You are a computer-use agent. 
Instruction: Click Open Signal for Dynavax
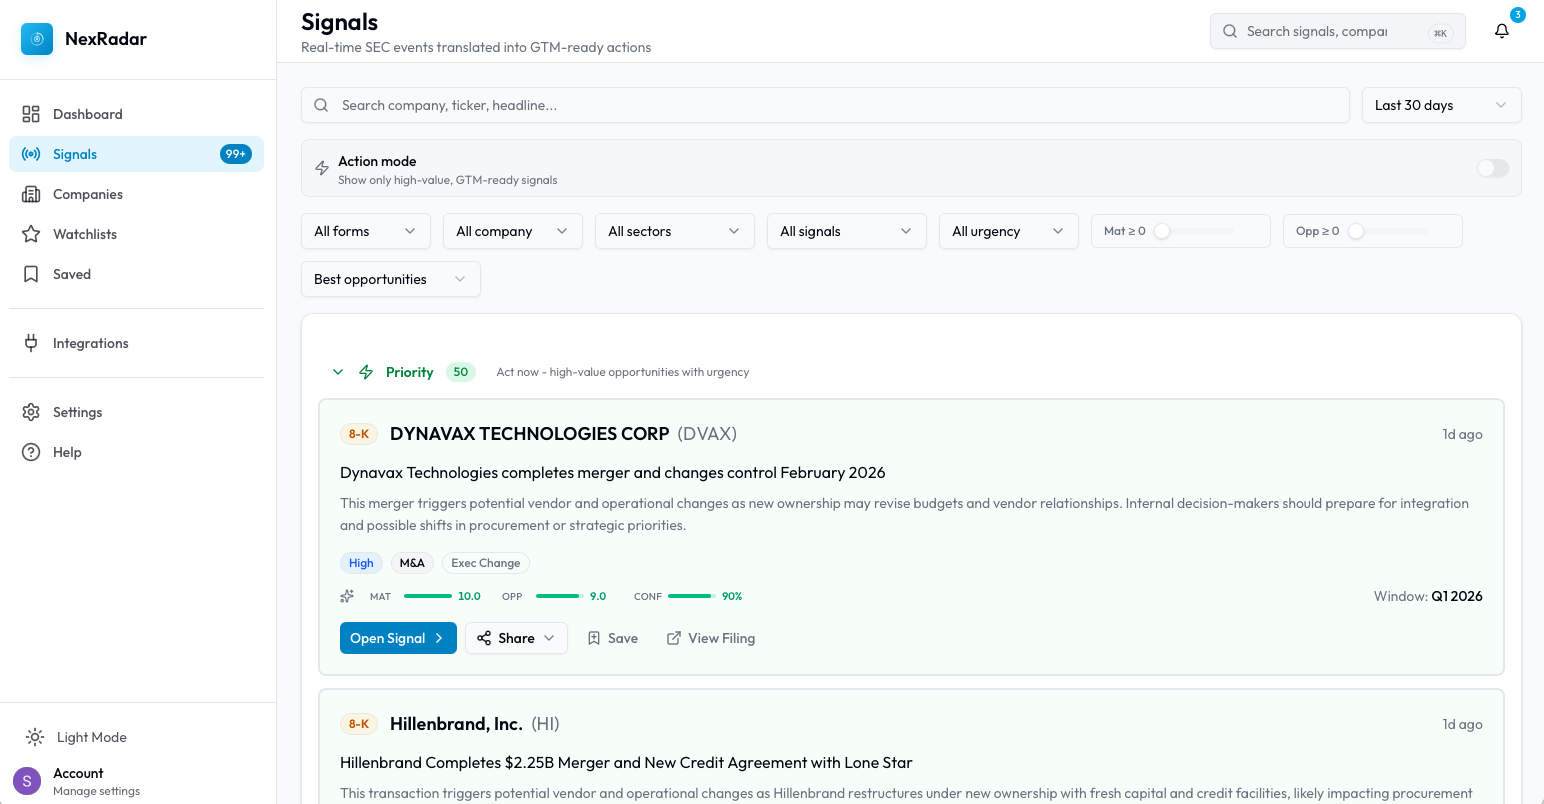(x=398, y=638)
